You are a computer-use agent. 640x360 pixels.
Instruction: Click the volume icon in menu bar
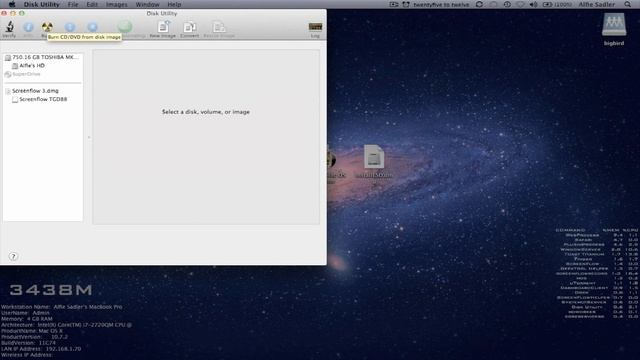point(533,4)
